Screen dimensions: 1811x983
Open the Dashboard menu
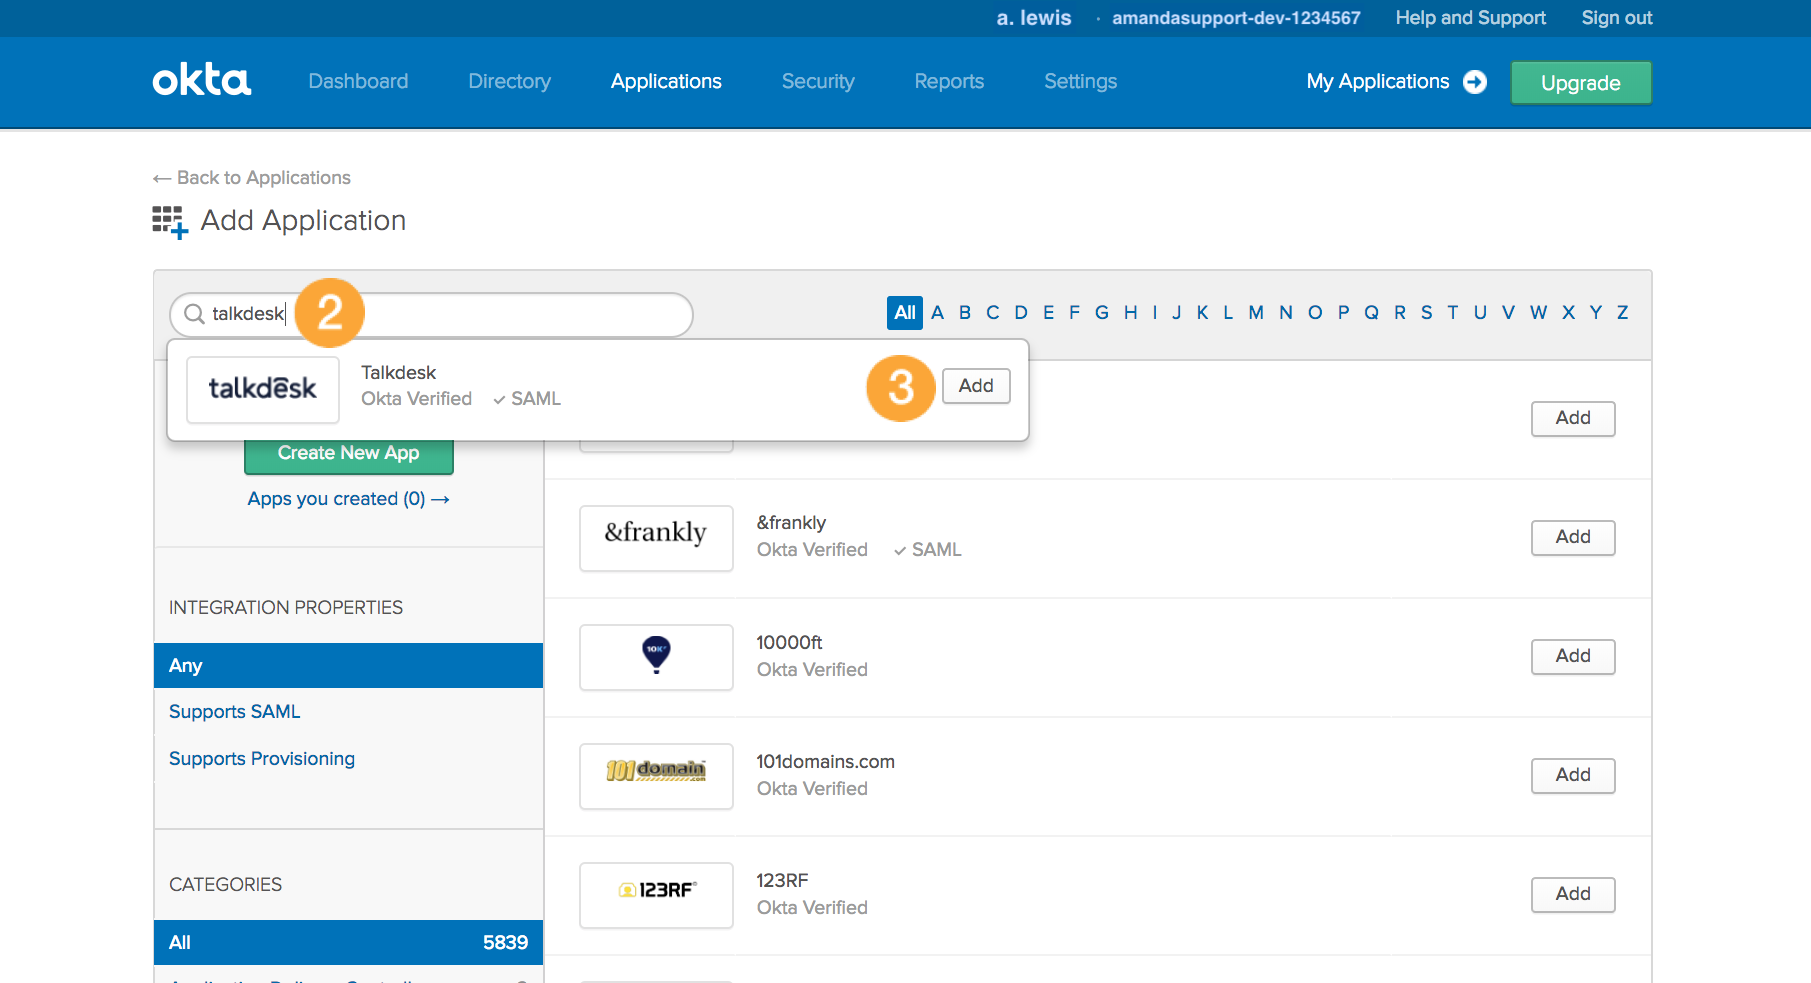358,81
